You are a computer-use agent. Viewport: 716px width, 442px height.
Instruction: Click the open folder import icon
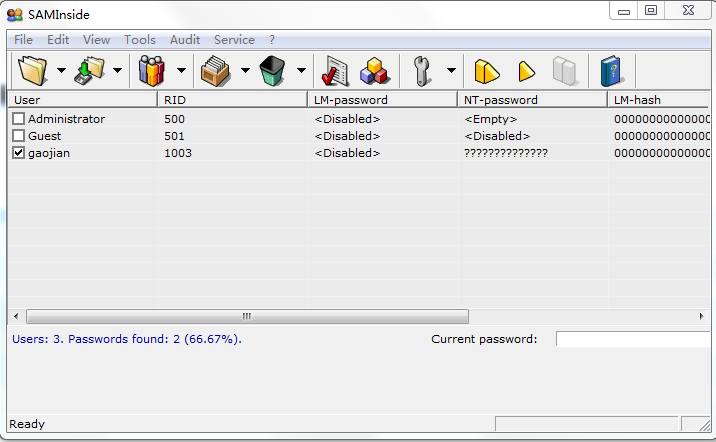(x=32, y=71)
